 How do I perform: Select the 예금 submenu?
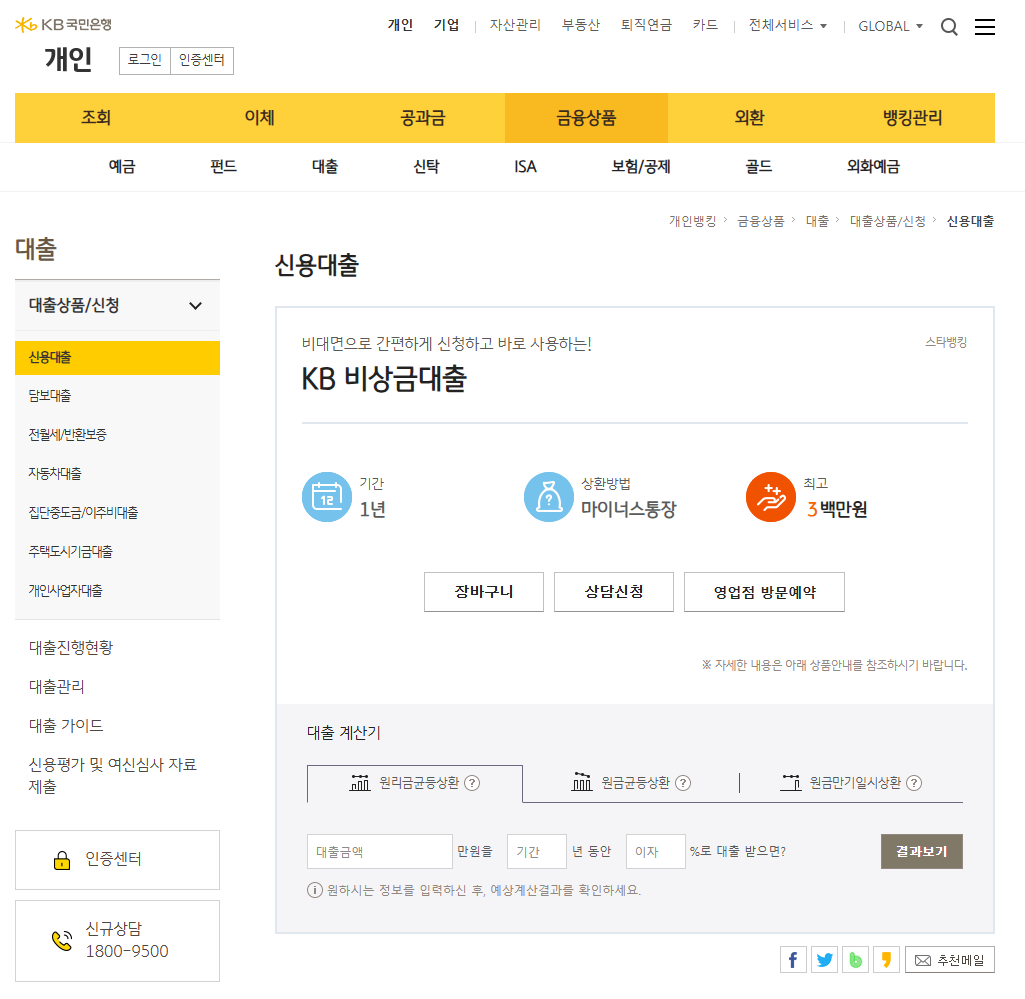[122, 167]
